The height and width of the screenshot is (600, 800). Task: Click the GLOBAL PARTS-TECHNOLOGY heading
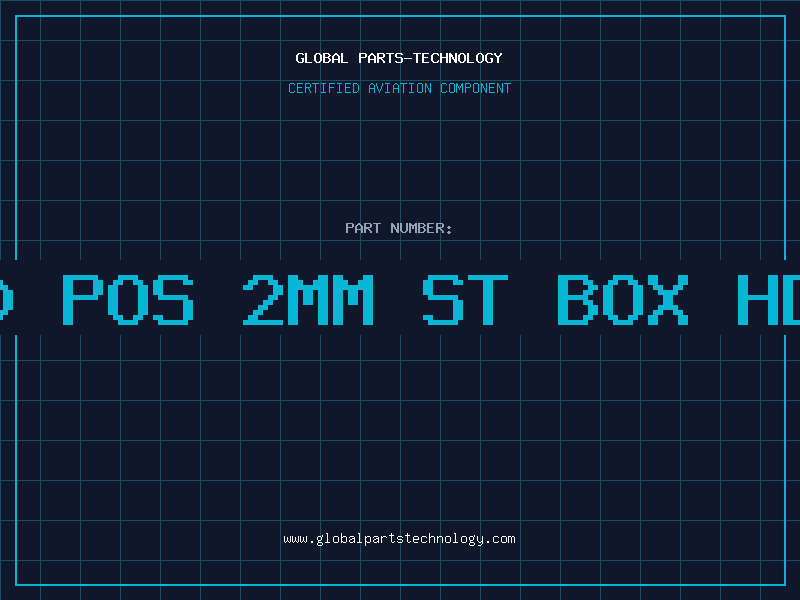tap(399, 58)
